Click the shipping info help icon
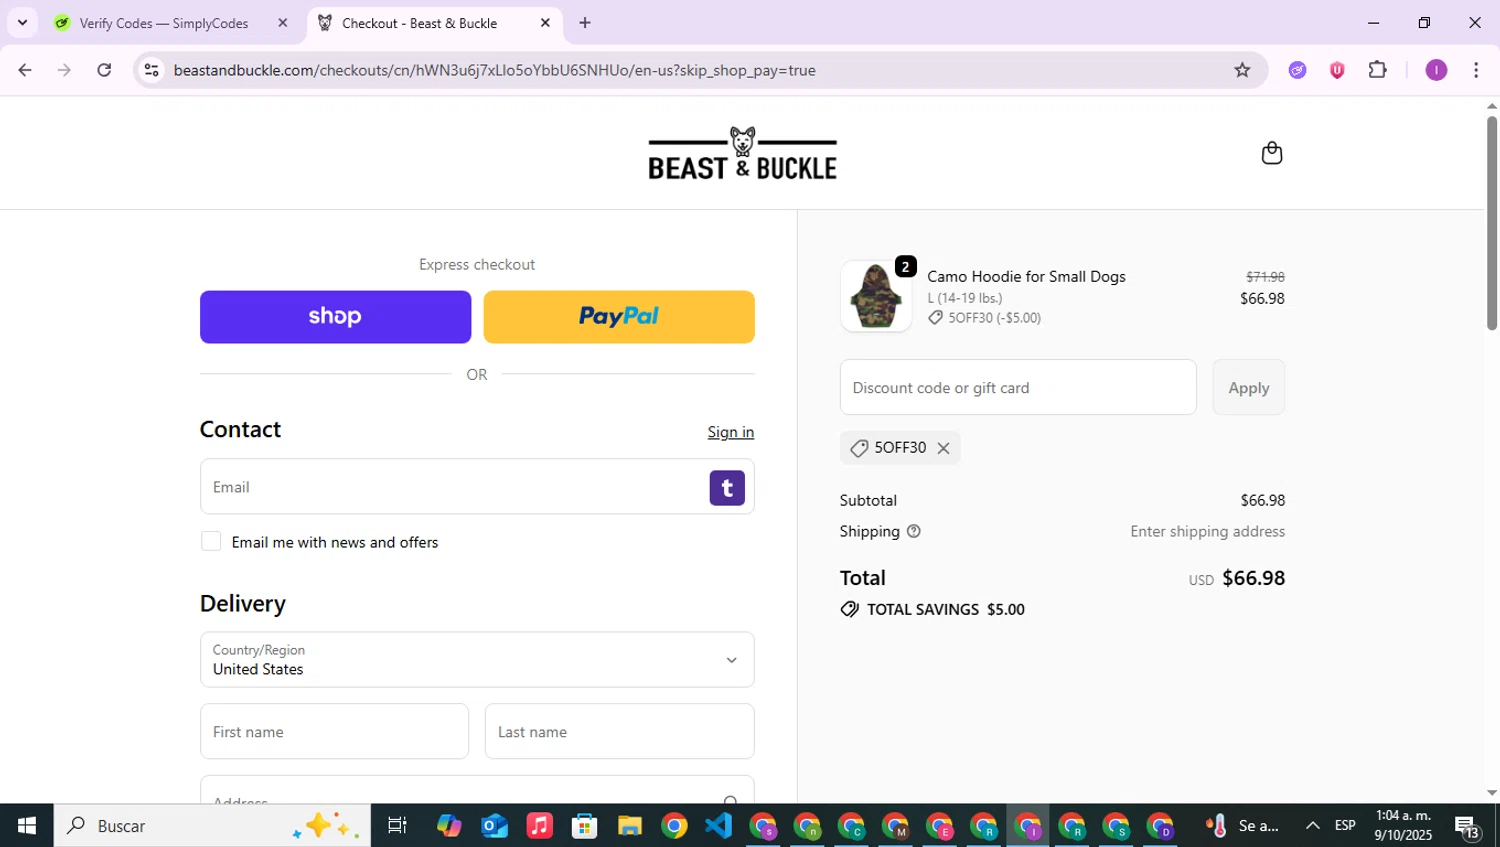 913,531
